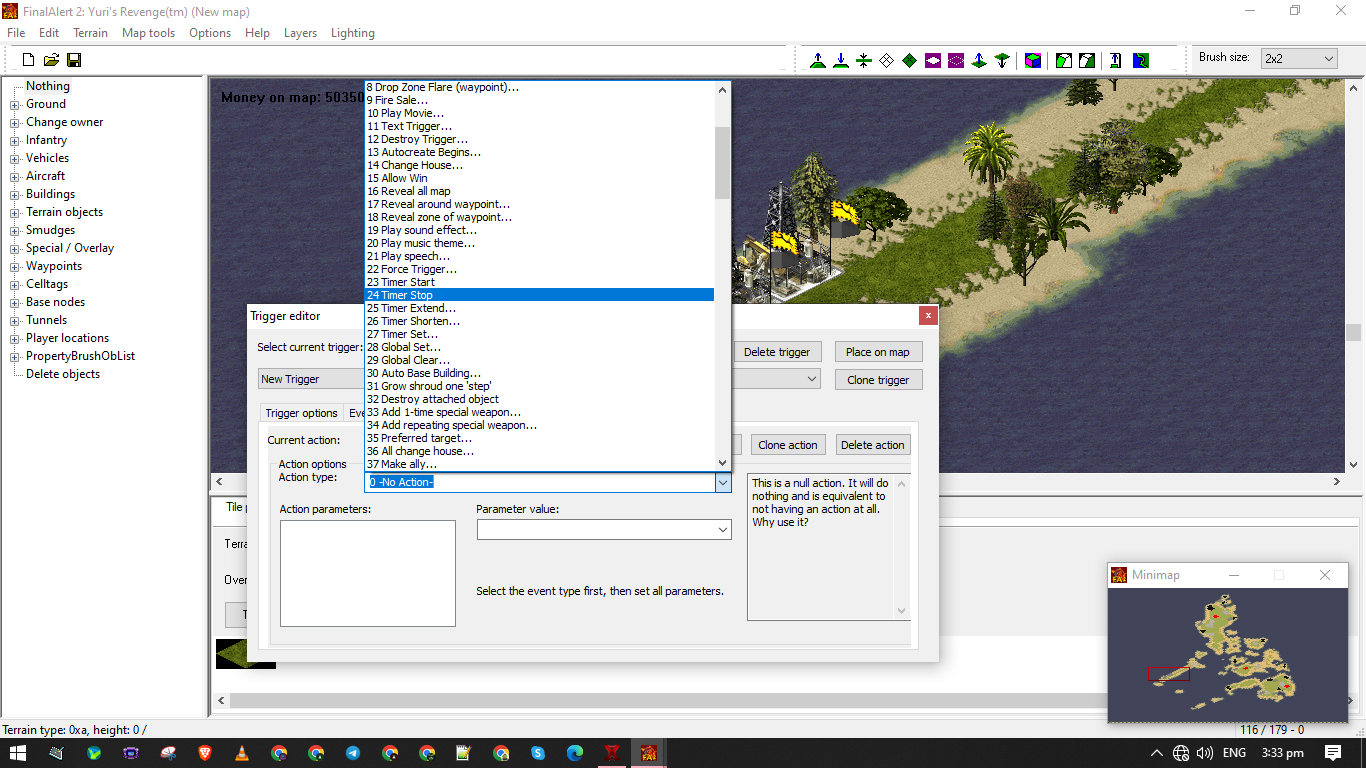Open the notification center icon
This screenshot has width=1366, height=768.
tap(1333, 753)
